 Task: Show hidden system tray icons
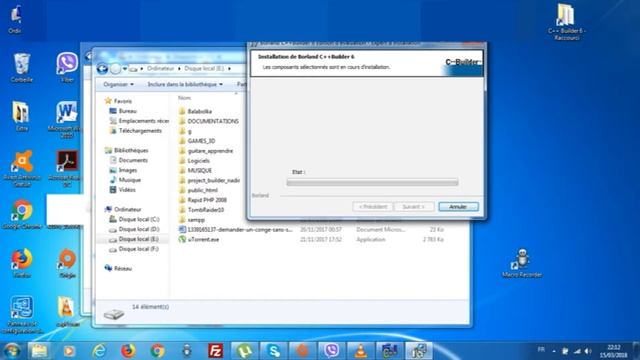point(554,351)
